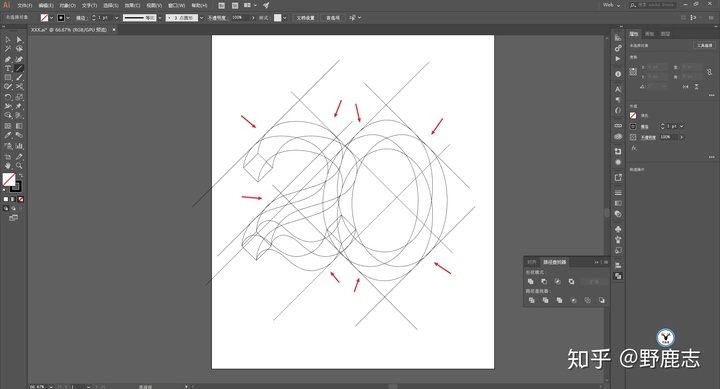The width and height of the screenshot is (720, 389).
Task: Select the Paintbrush tool
Action: pyautogui.click(x=19, y=78)
